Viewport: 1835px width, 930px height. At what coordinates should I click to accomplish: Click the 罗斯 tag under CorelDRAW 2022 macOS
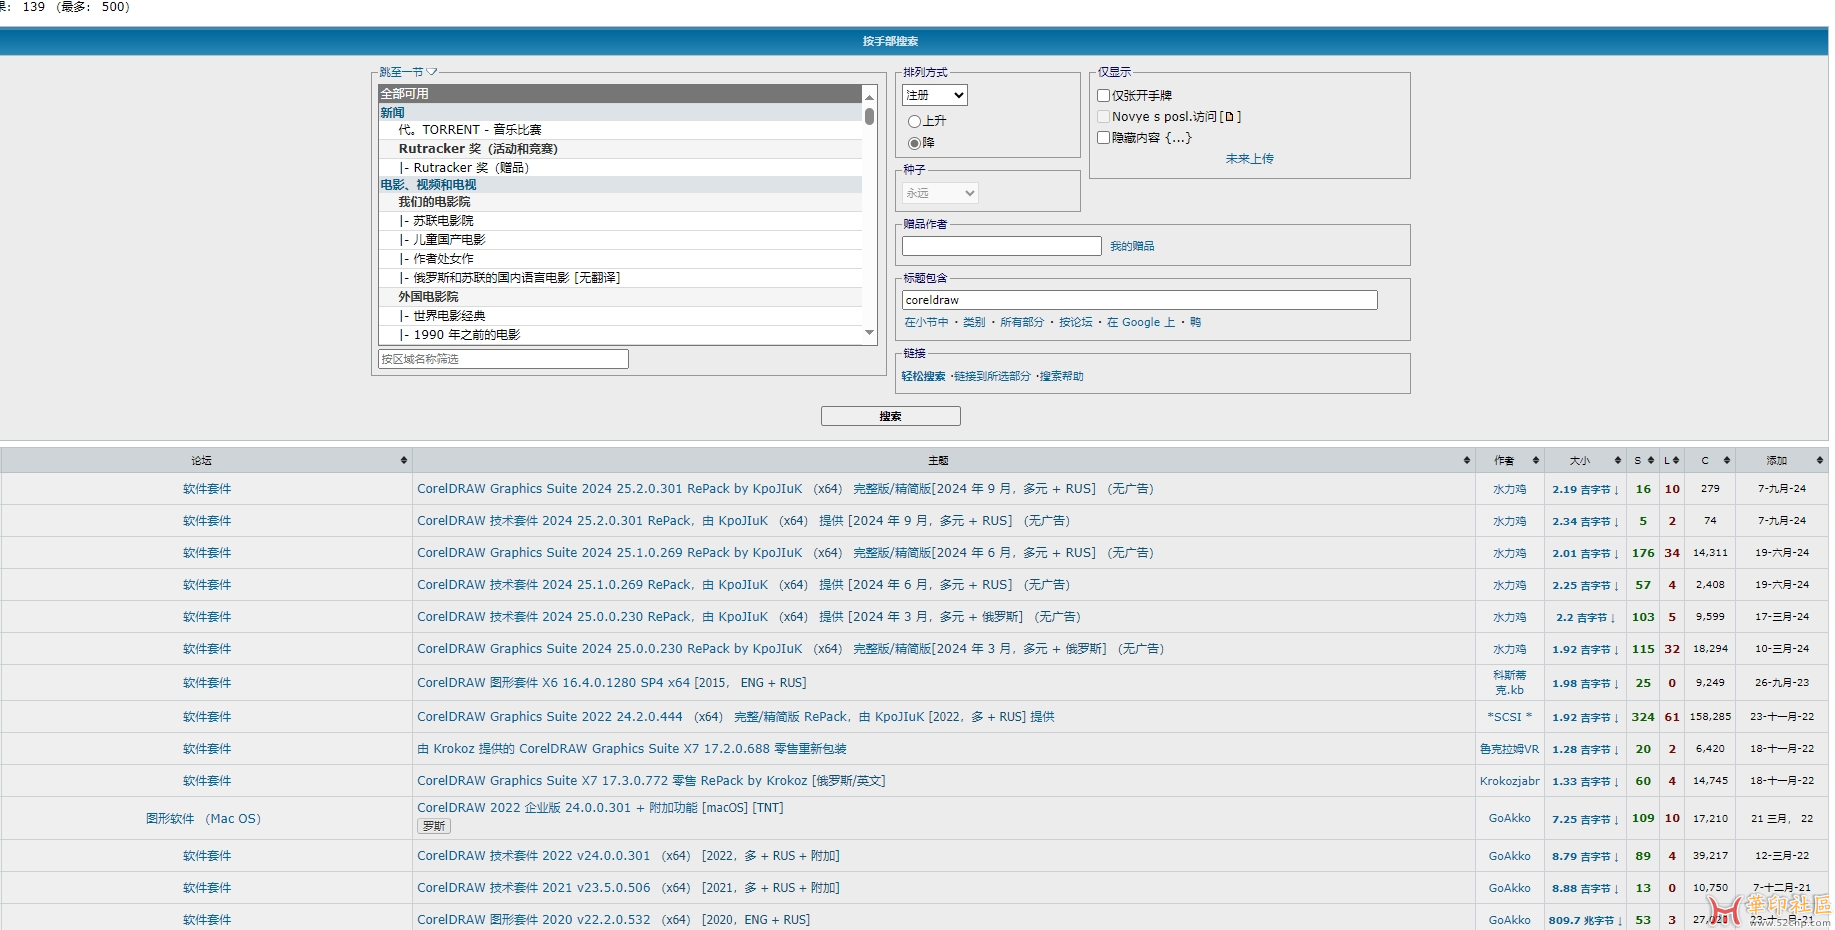click(434, 826)
